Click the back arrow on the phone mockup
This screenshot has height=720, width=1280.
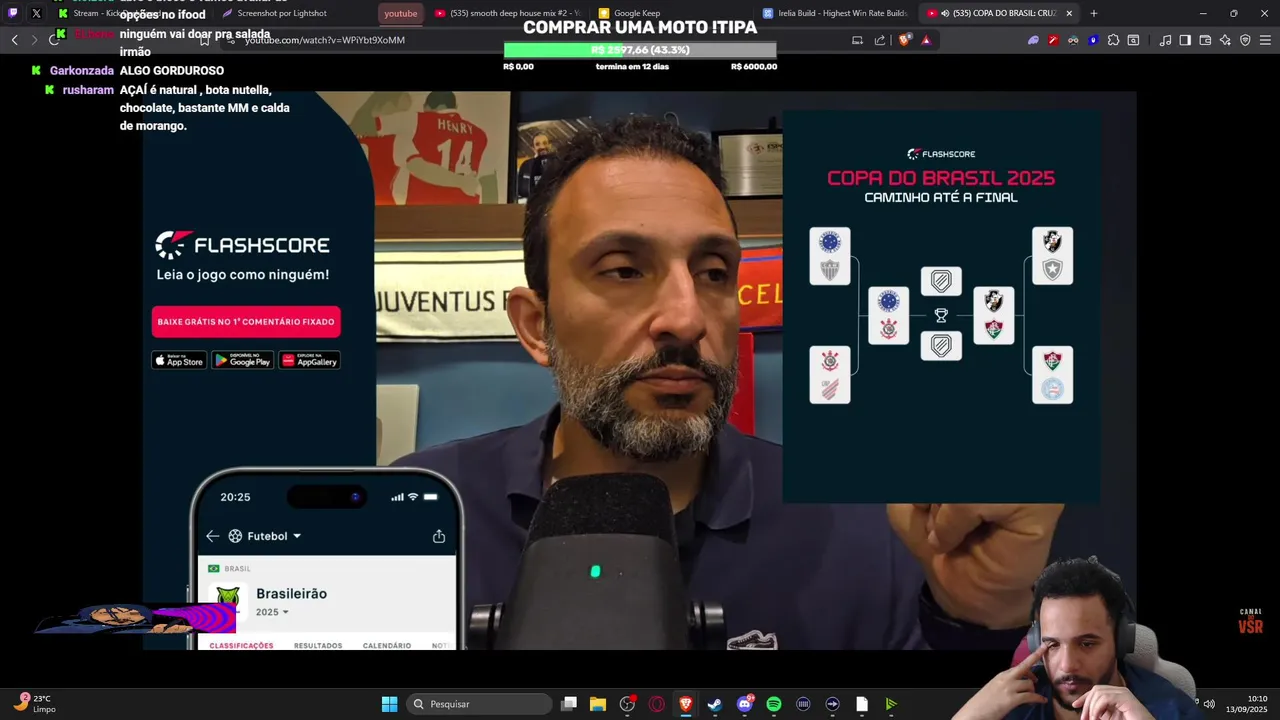click(x=212, y=536)
